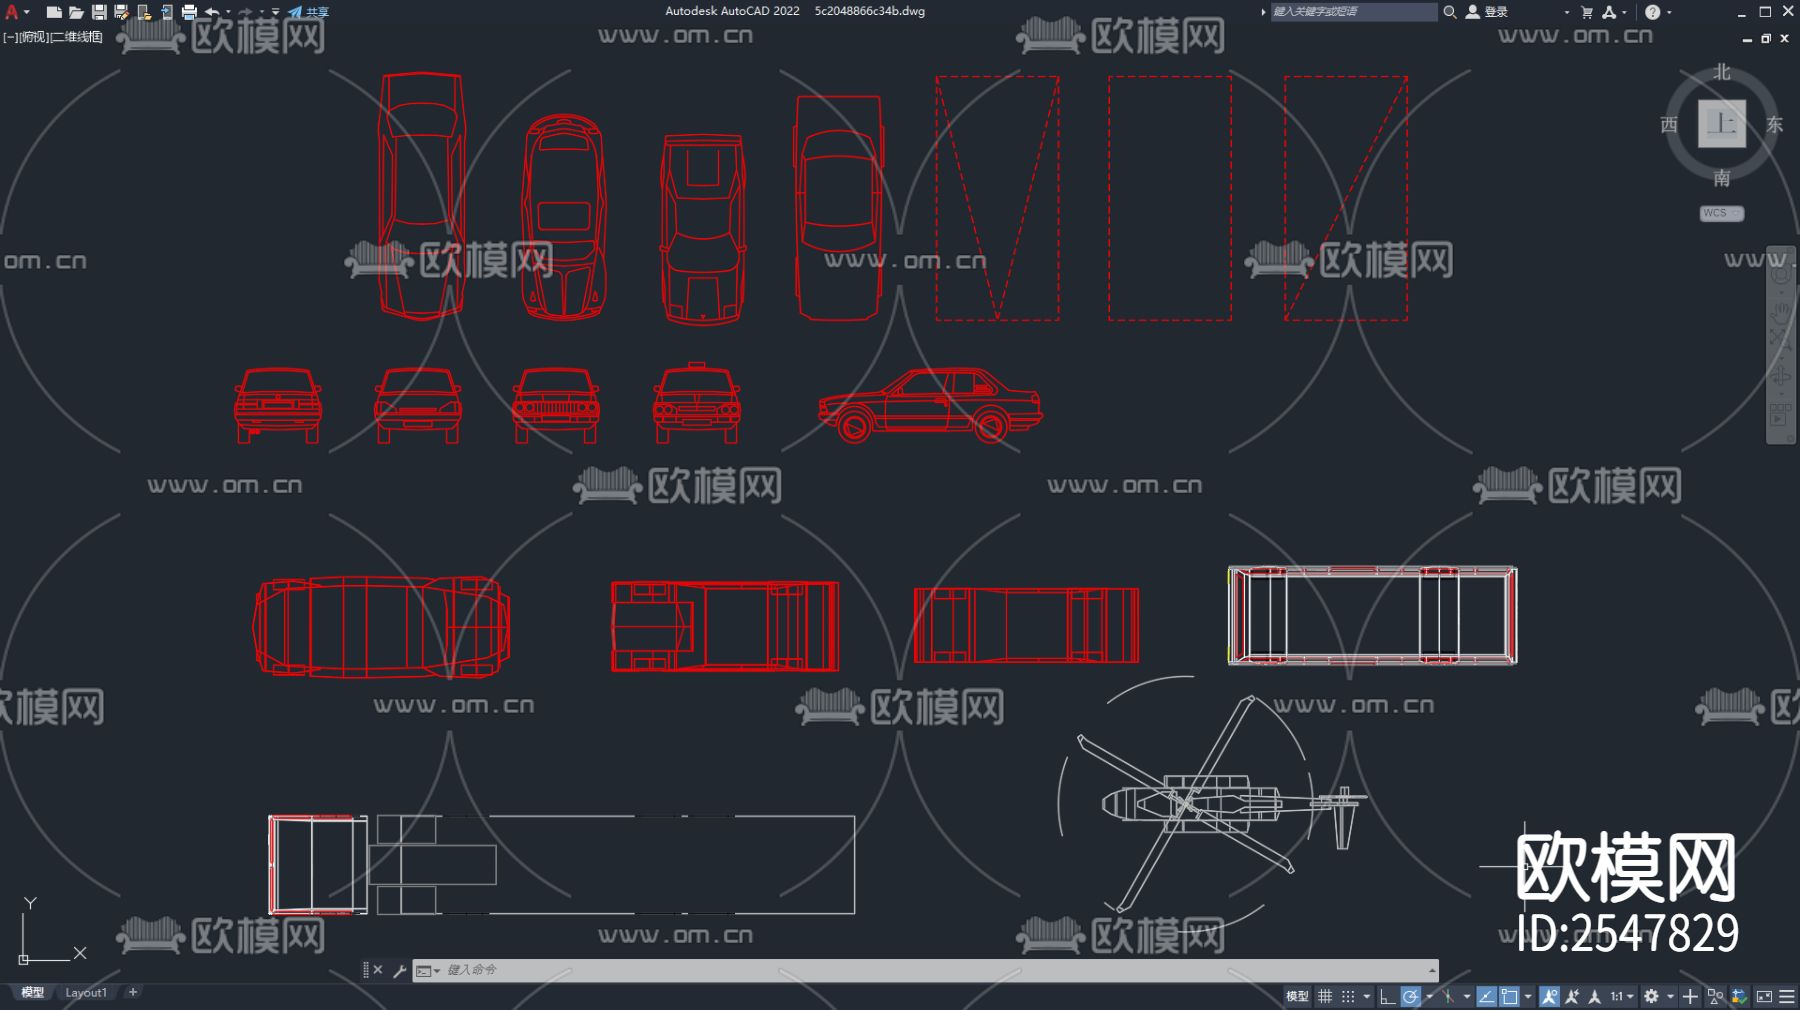Click the 登录 sign-in button

click(1487, 12)
